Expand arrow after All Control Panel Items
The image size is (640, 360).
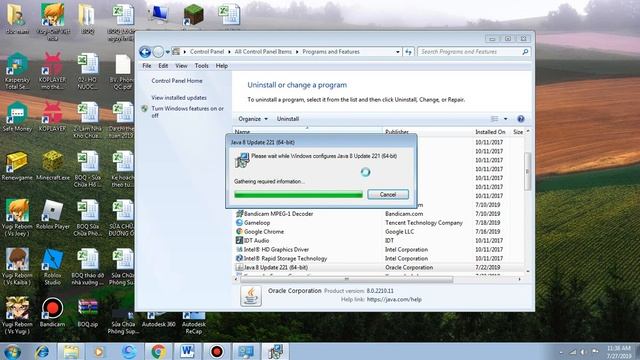(297, 52)
